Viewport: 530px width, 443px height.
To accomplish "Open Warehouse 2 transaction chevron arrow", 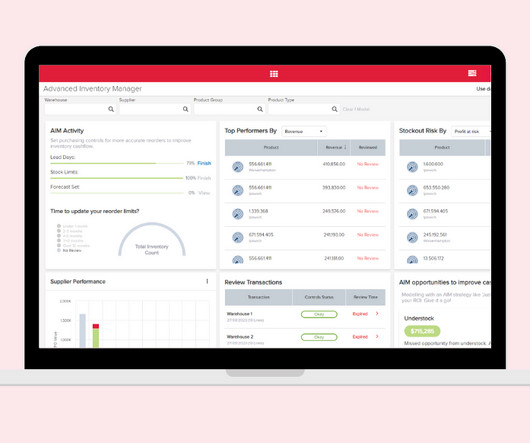I will [x=377, y=337].
